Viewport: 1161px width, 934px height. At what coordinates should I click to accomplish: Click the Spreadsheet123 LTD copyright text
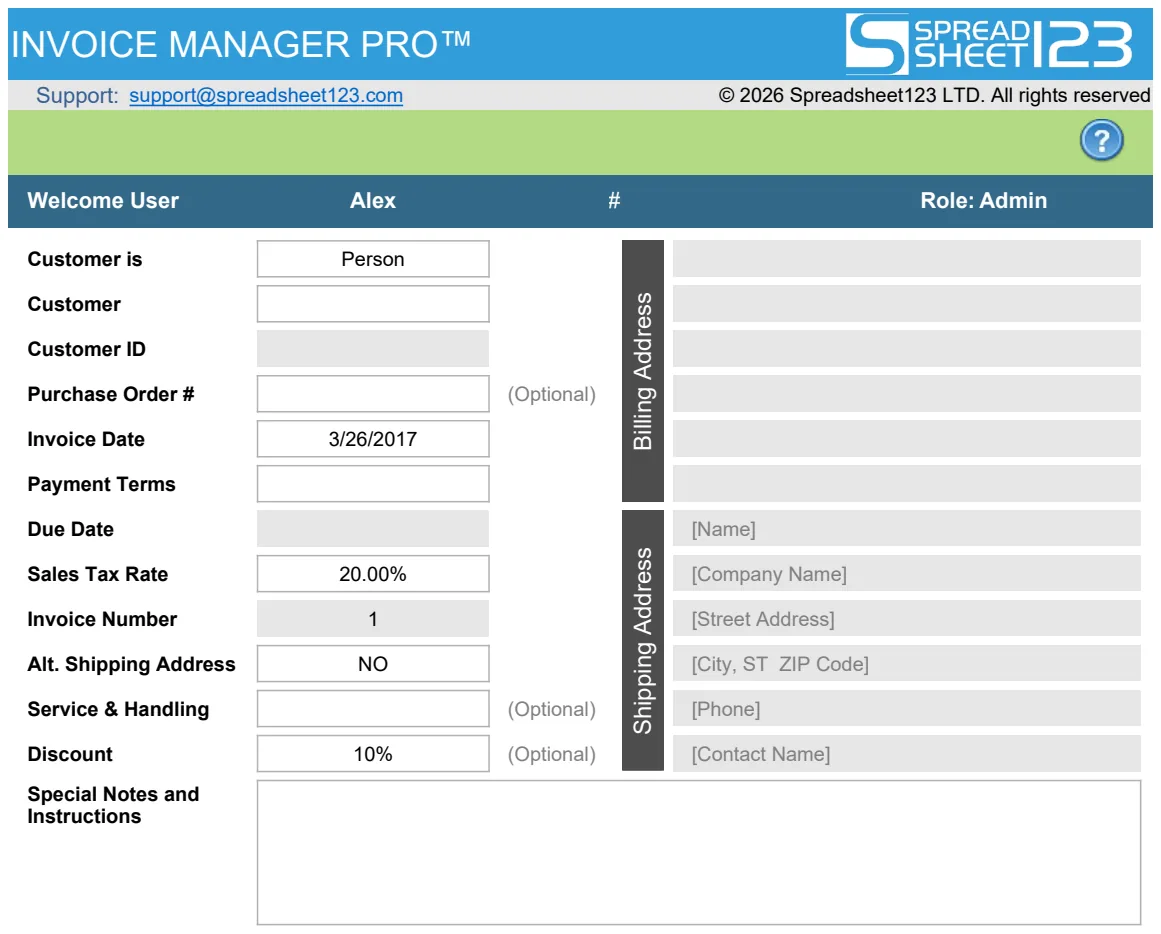tap(934, 96)
